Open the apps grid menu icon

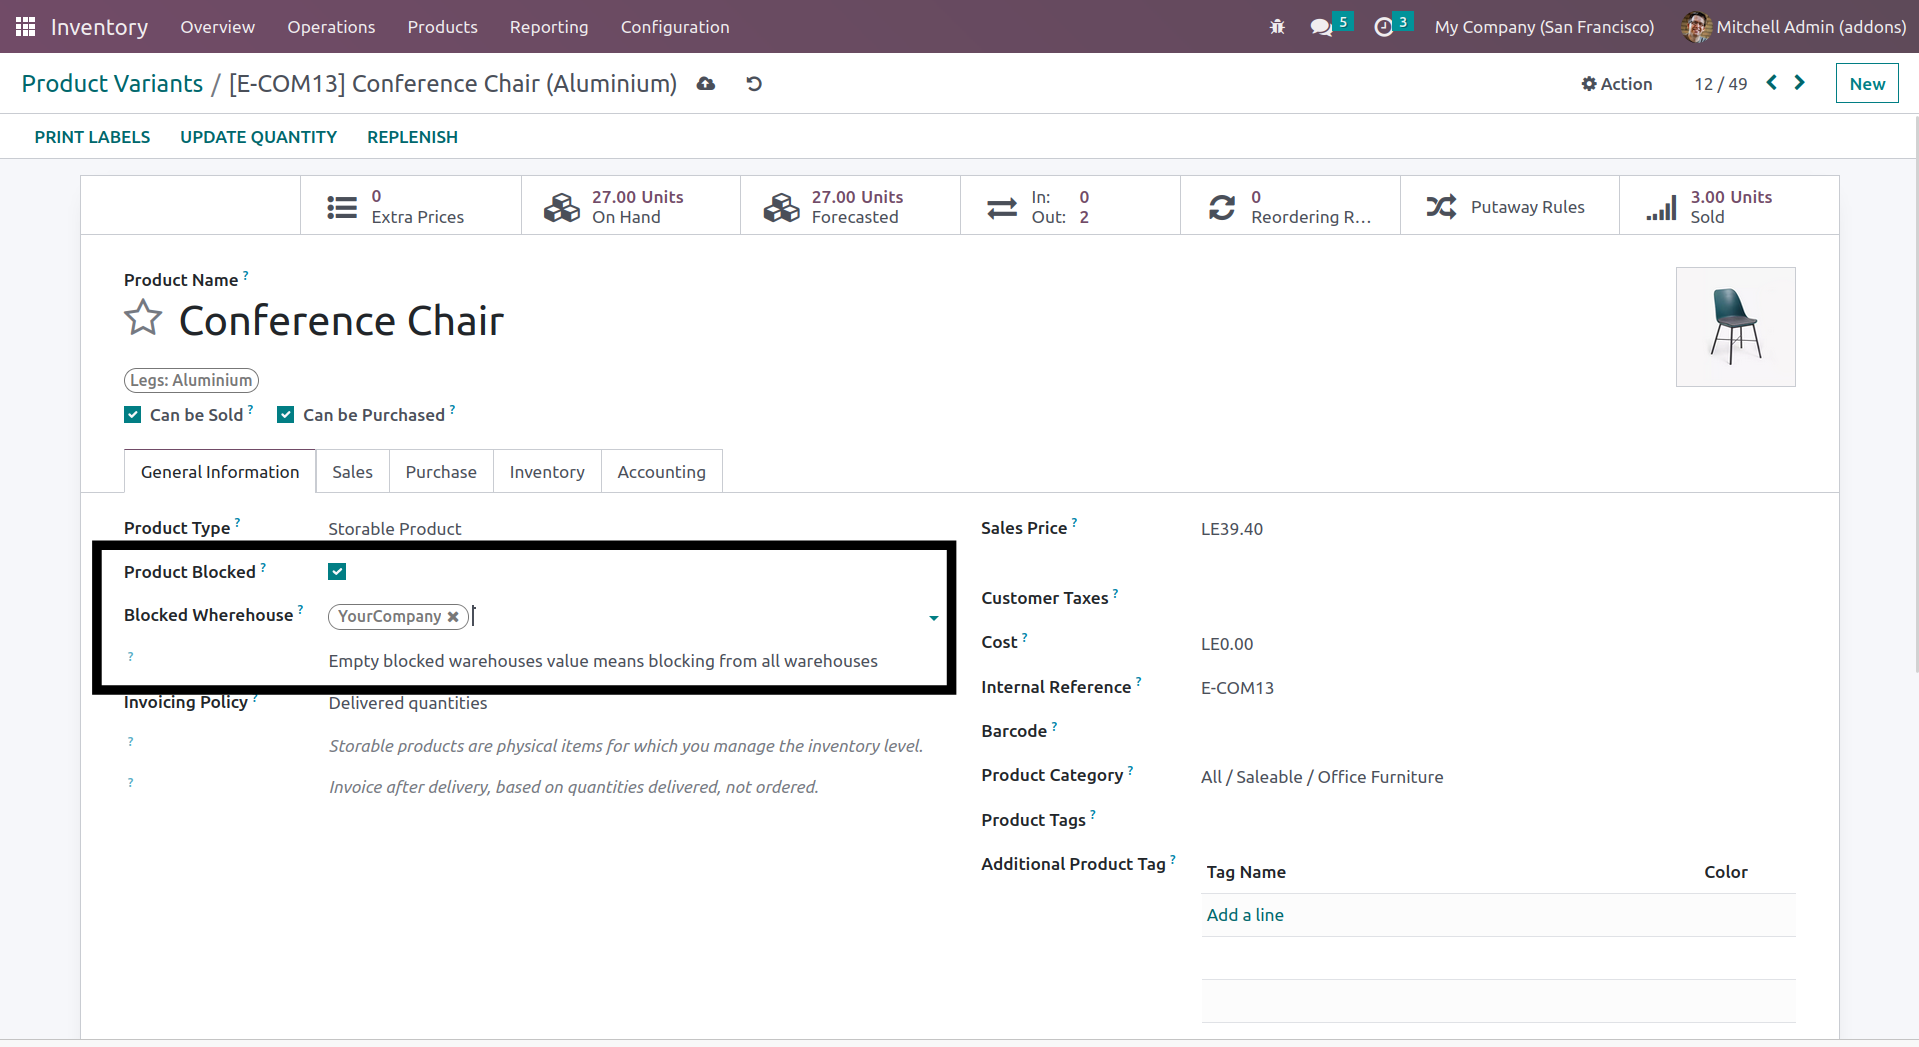(x=25, y=27)
